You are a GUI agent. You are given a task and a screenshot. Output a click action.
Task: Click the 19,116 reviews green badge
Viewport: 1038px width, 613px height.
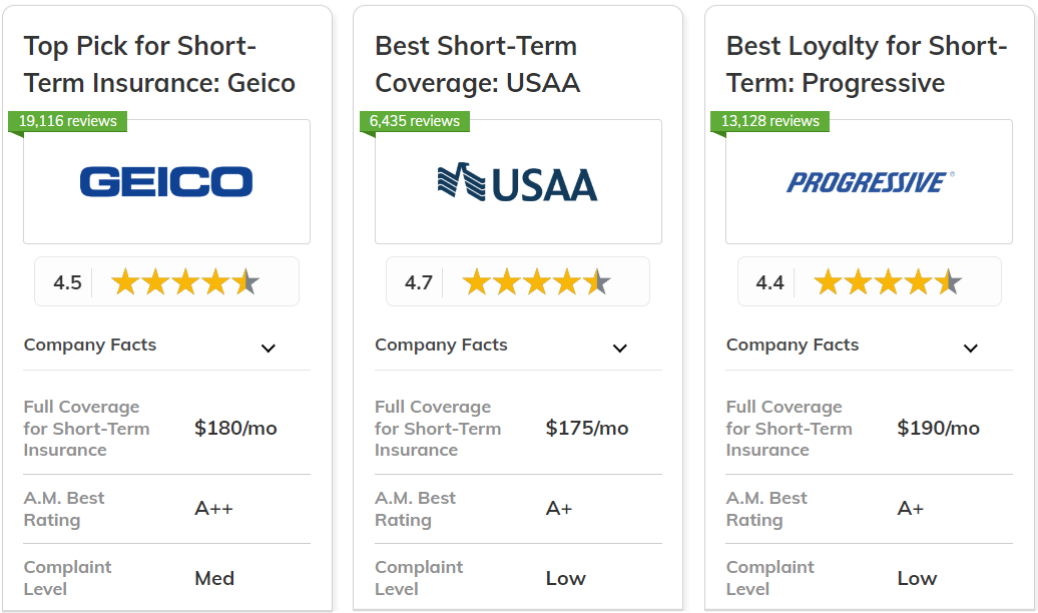pos(68,121)
